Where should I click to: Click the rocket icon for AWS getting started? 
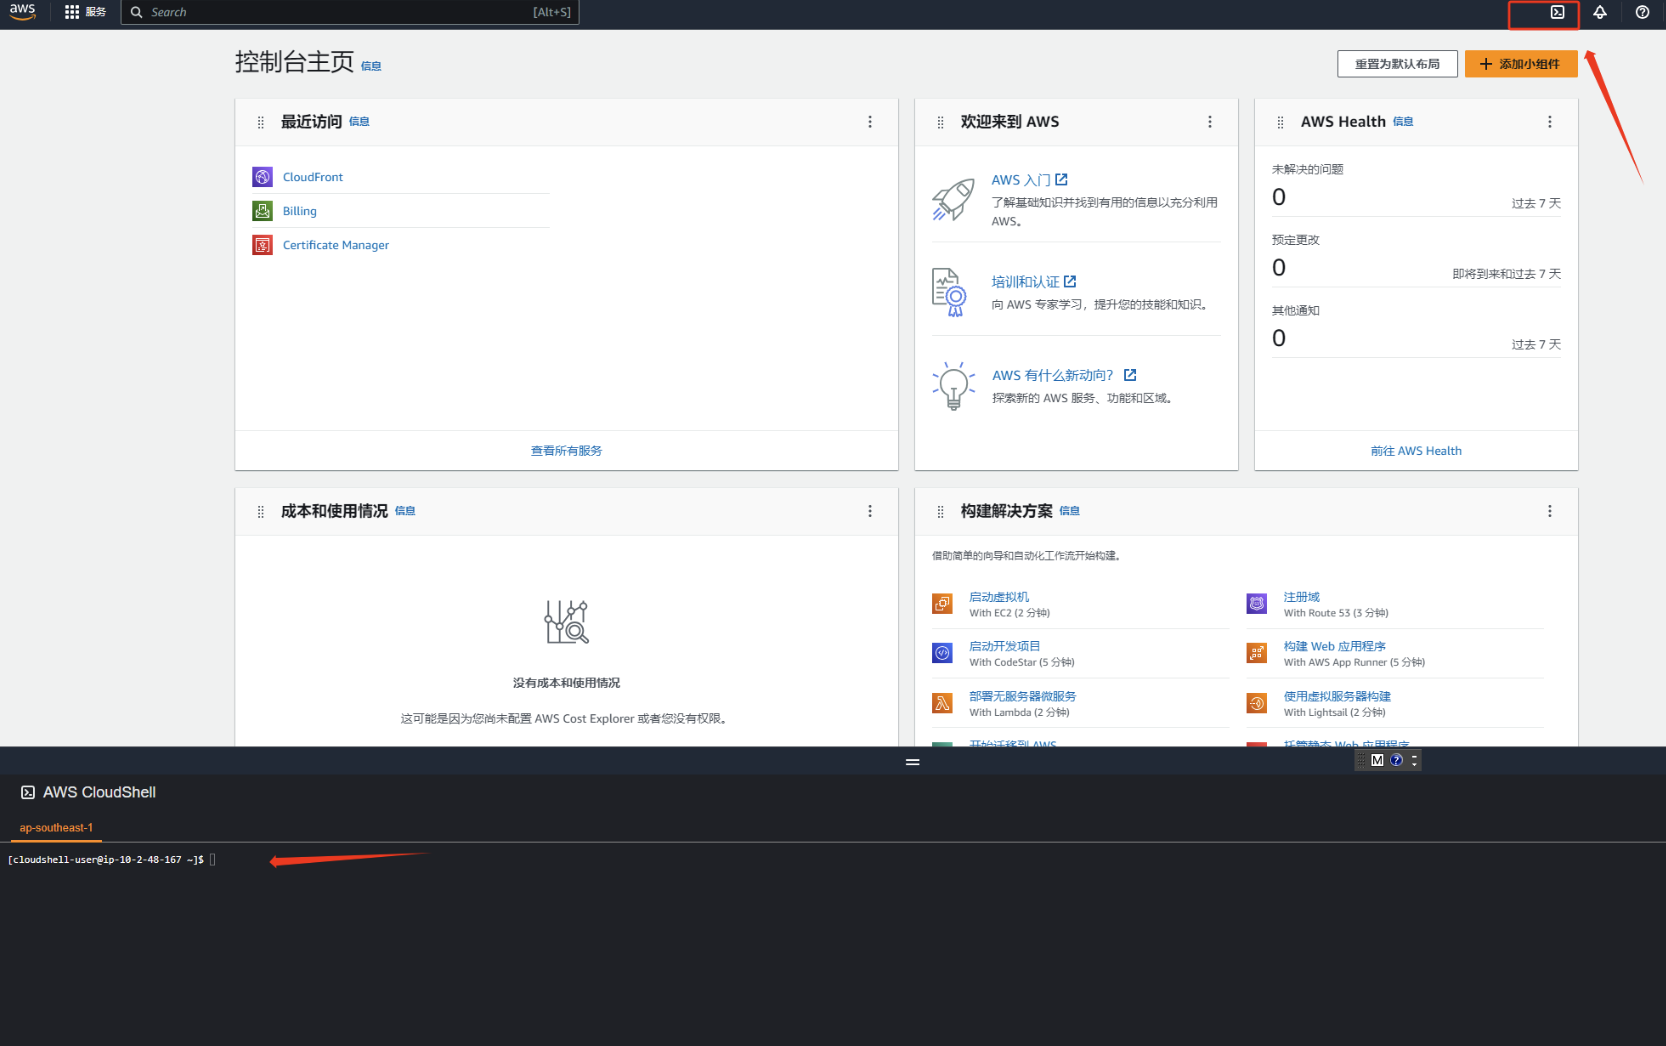(953, 200)
